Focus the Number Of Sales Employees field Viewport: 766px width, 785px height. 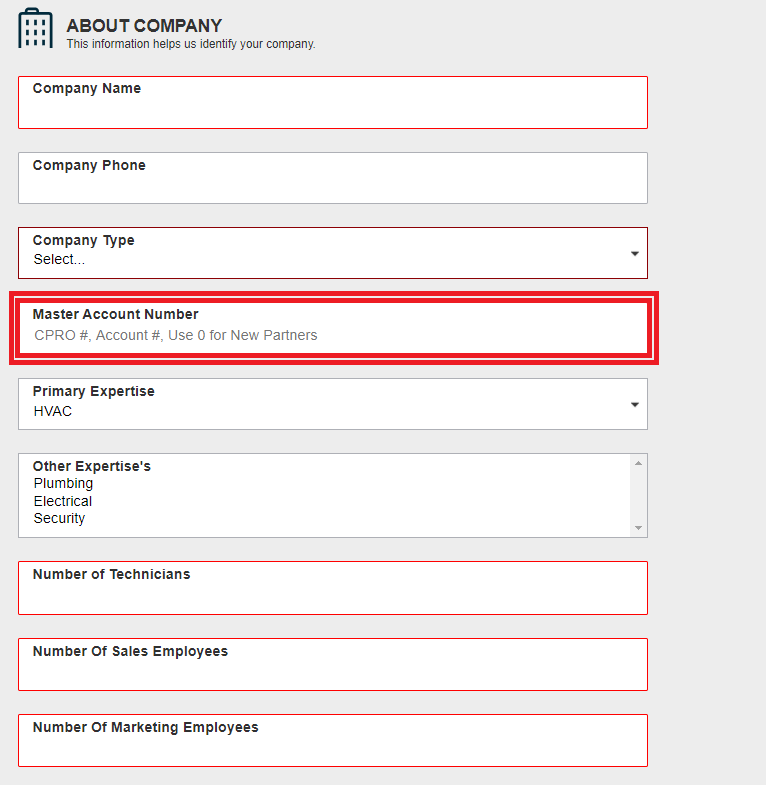pos(333,664)
